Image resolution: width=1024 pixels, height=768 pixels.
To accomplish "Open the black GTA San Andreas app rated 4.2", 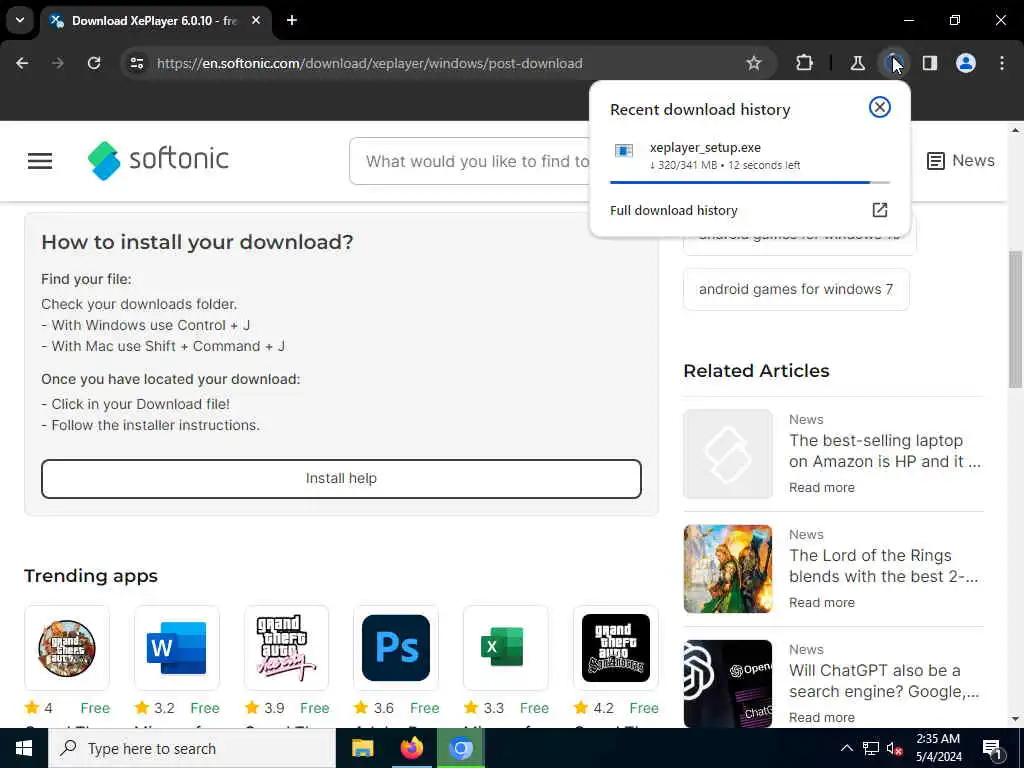I will click(x=615, y=648).
